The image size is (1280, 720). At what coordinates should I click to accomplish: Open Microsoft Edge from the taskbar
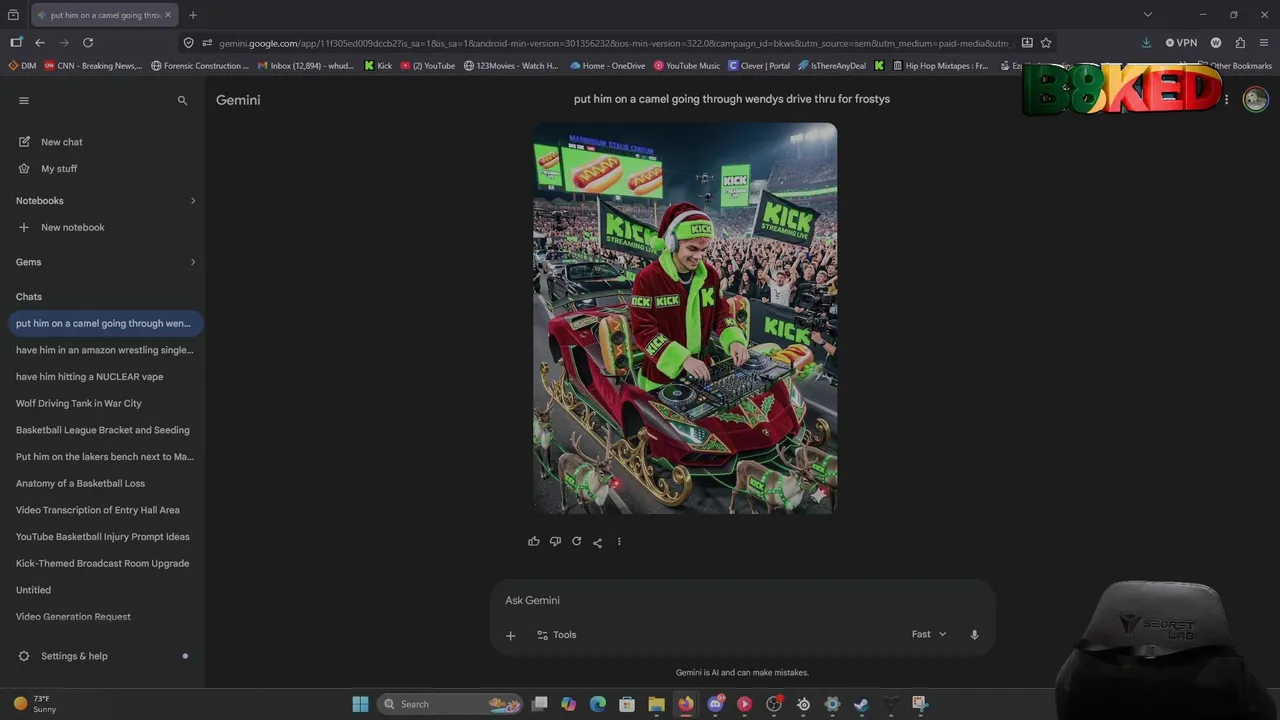click(598, 704)
